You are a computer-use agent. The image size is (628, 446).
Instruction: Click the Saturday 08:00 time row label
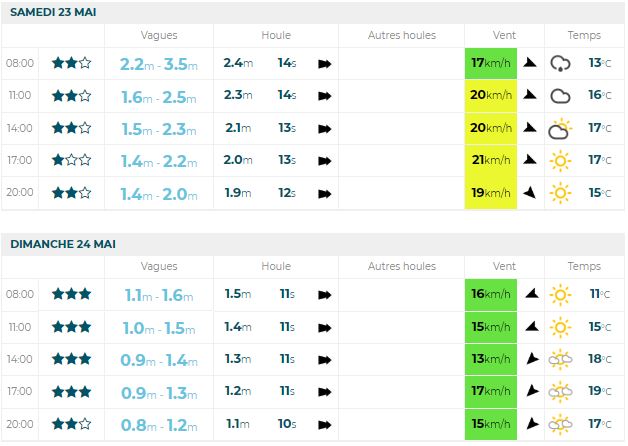20,63
